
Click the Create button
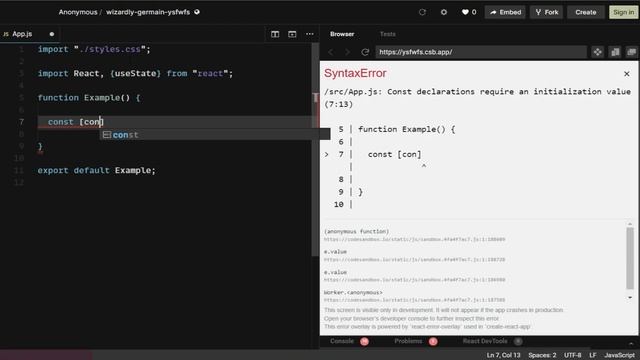click(586, 12)
